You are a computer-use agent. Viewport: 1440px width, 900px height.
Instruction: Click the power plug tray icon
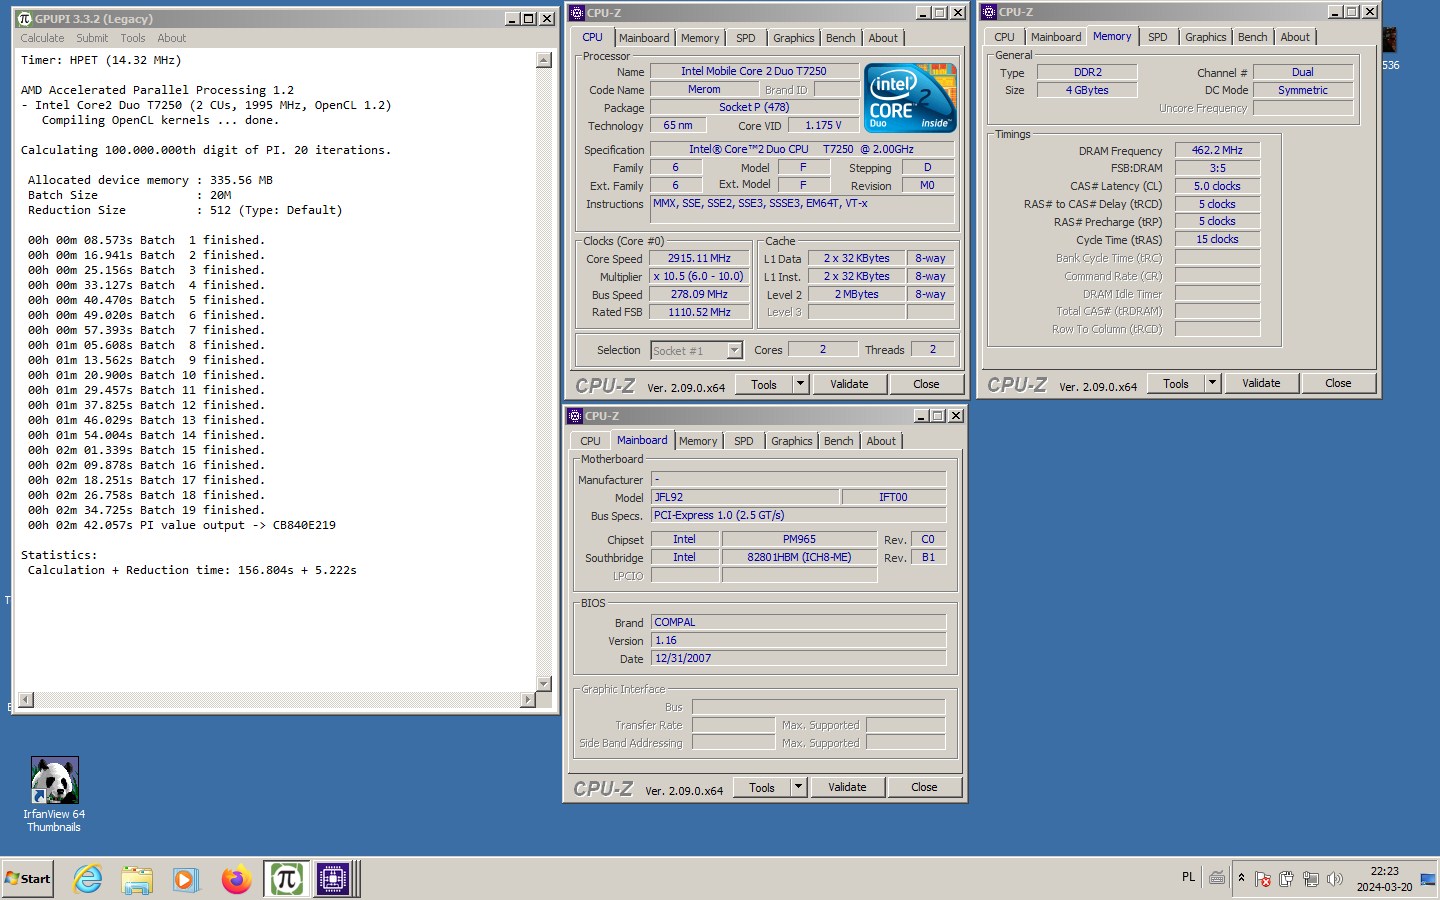[x=1286, y=879]
